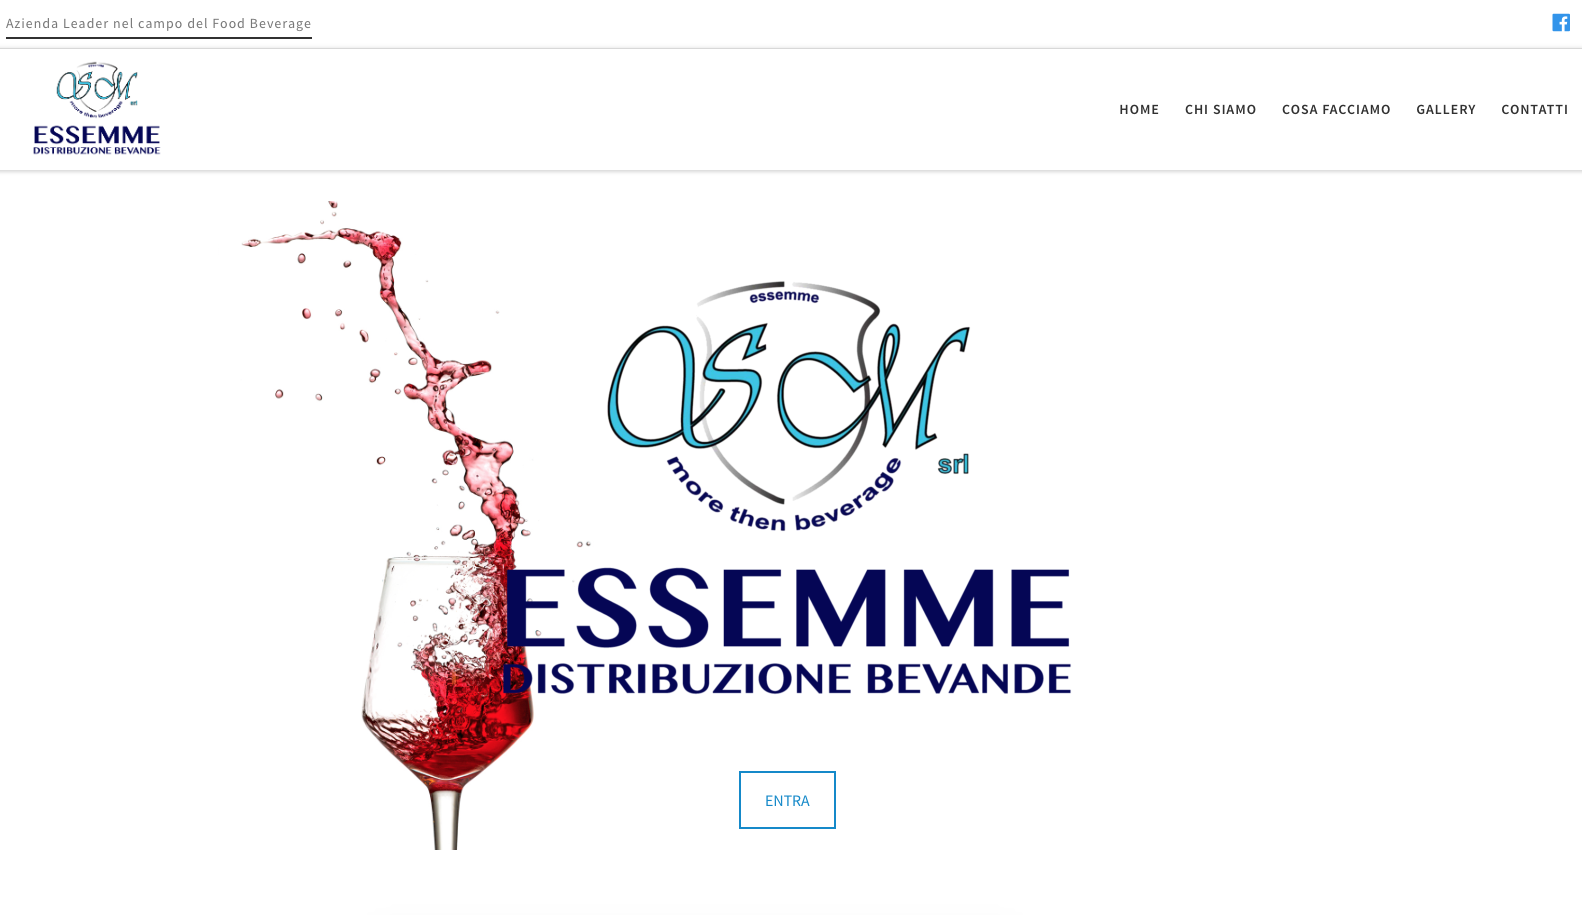The height and width of the screenshot is (915, 1582).
Task: Open the COSA FACCIAMO menu item
Action: (x=1336, y=109)
